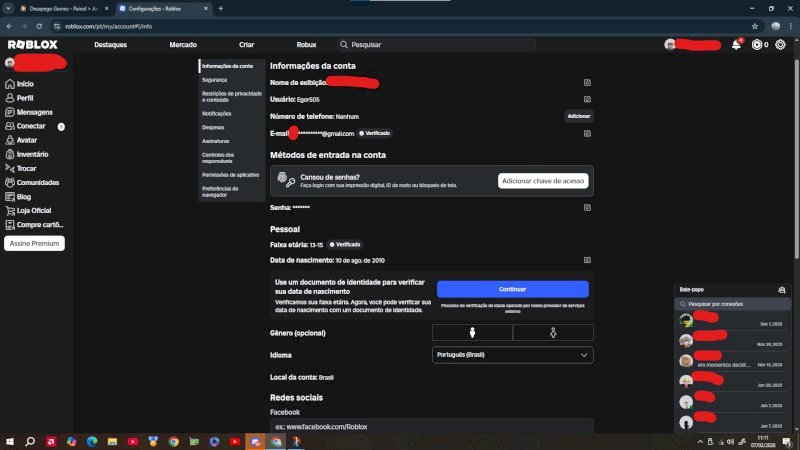800x450 pixels.
Task: Switch to the Segurança settings tab
Action: [214, 79]
